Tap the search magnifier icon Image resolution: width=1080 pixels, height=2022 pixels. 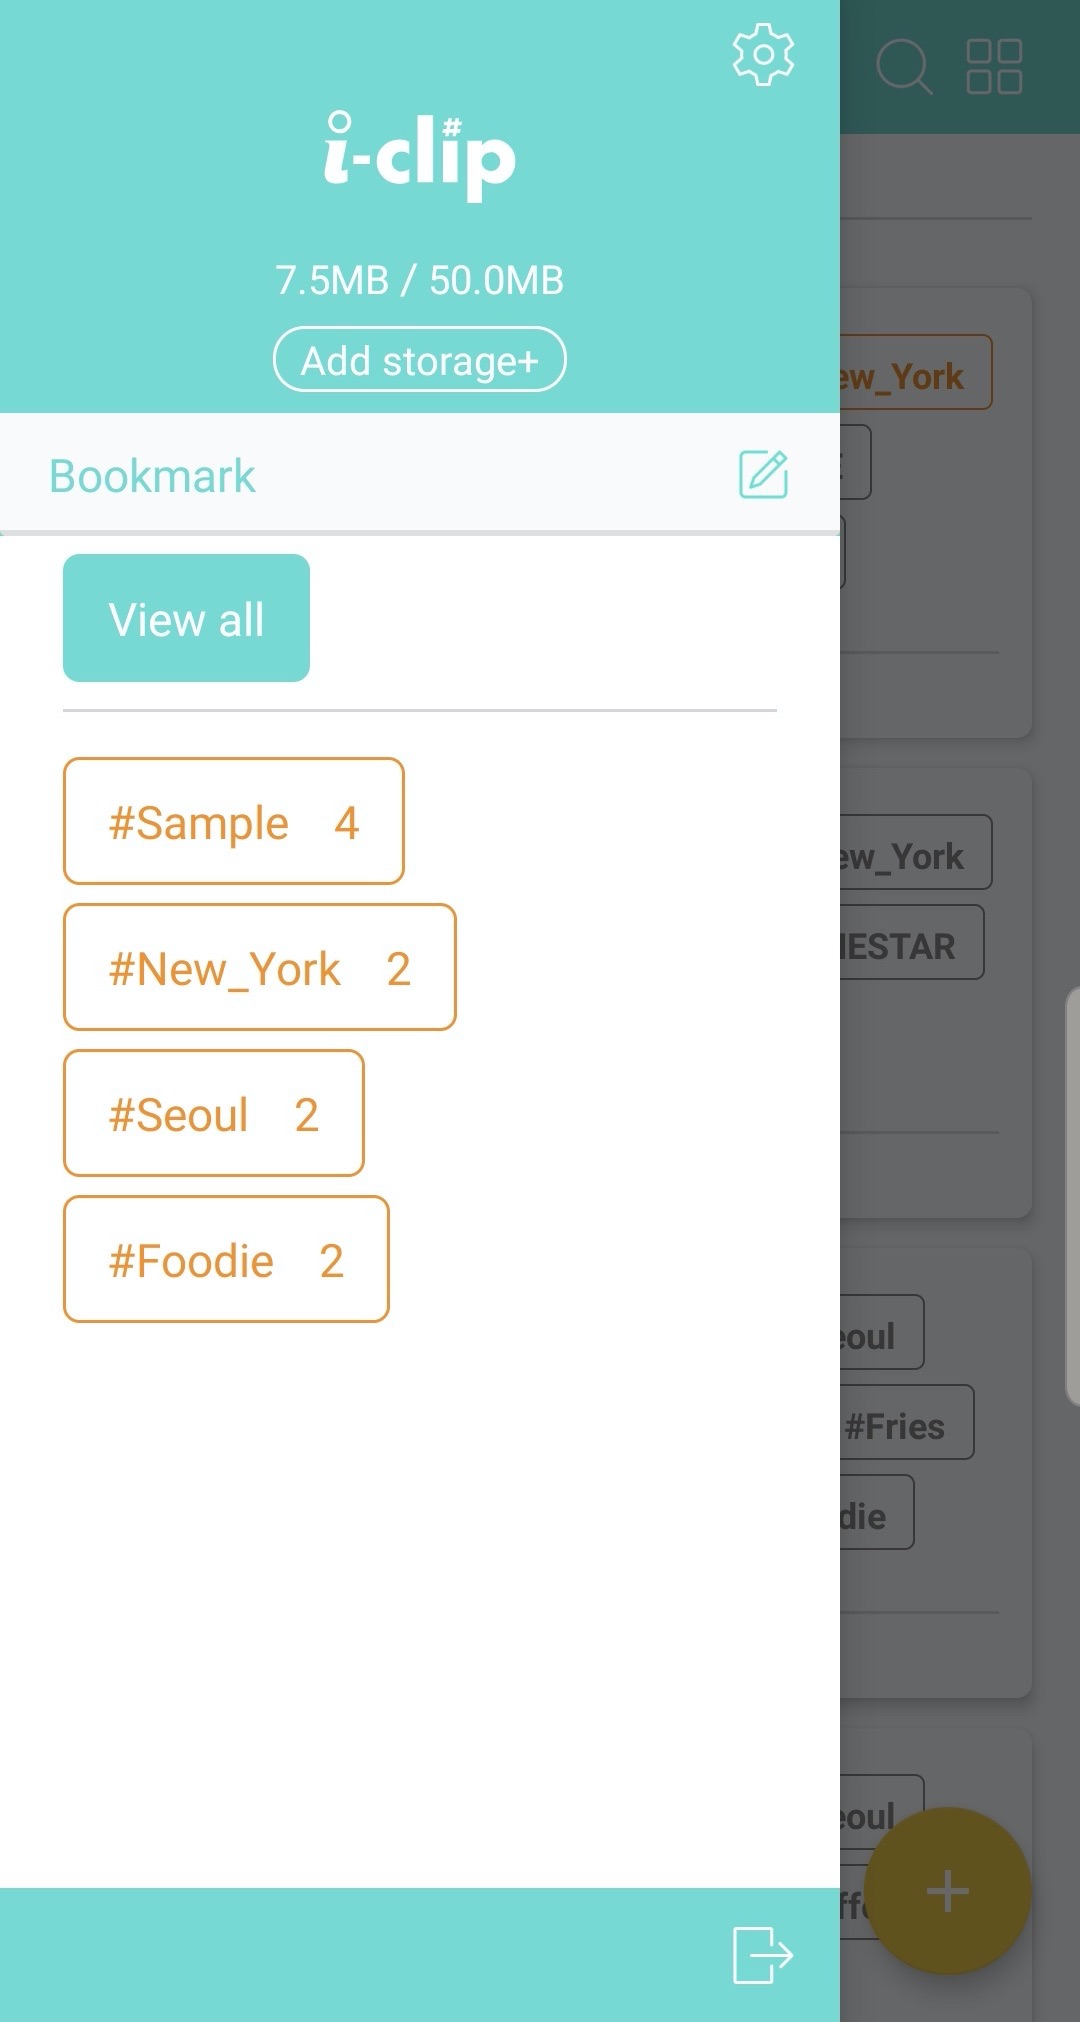click(904, 67)
